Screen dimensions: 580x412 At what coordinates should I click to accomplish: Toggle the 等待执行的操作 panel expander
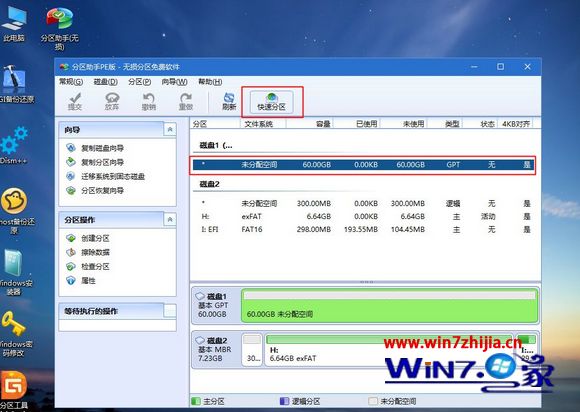(170, 311)
